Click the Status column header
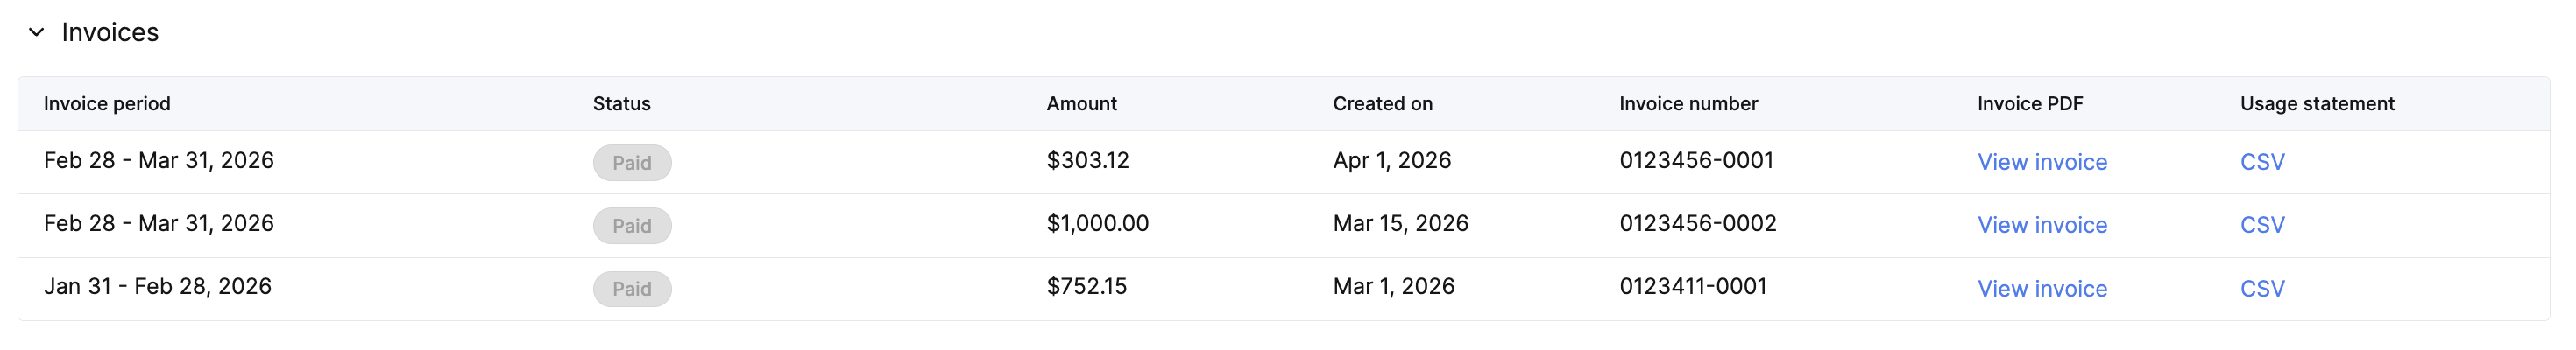2576x350 pixels. (x=621, y=104)
